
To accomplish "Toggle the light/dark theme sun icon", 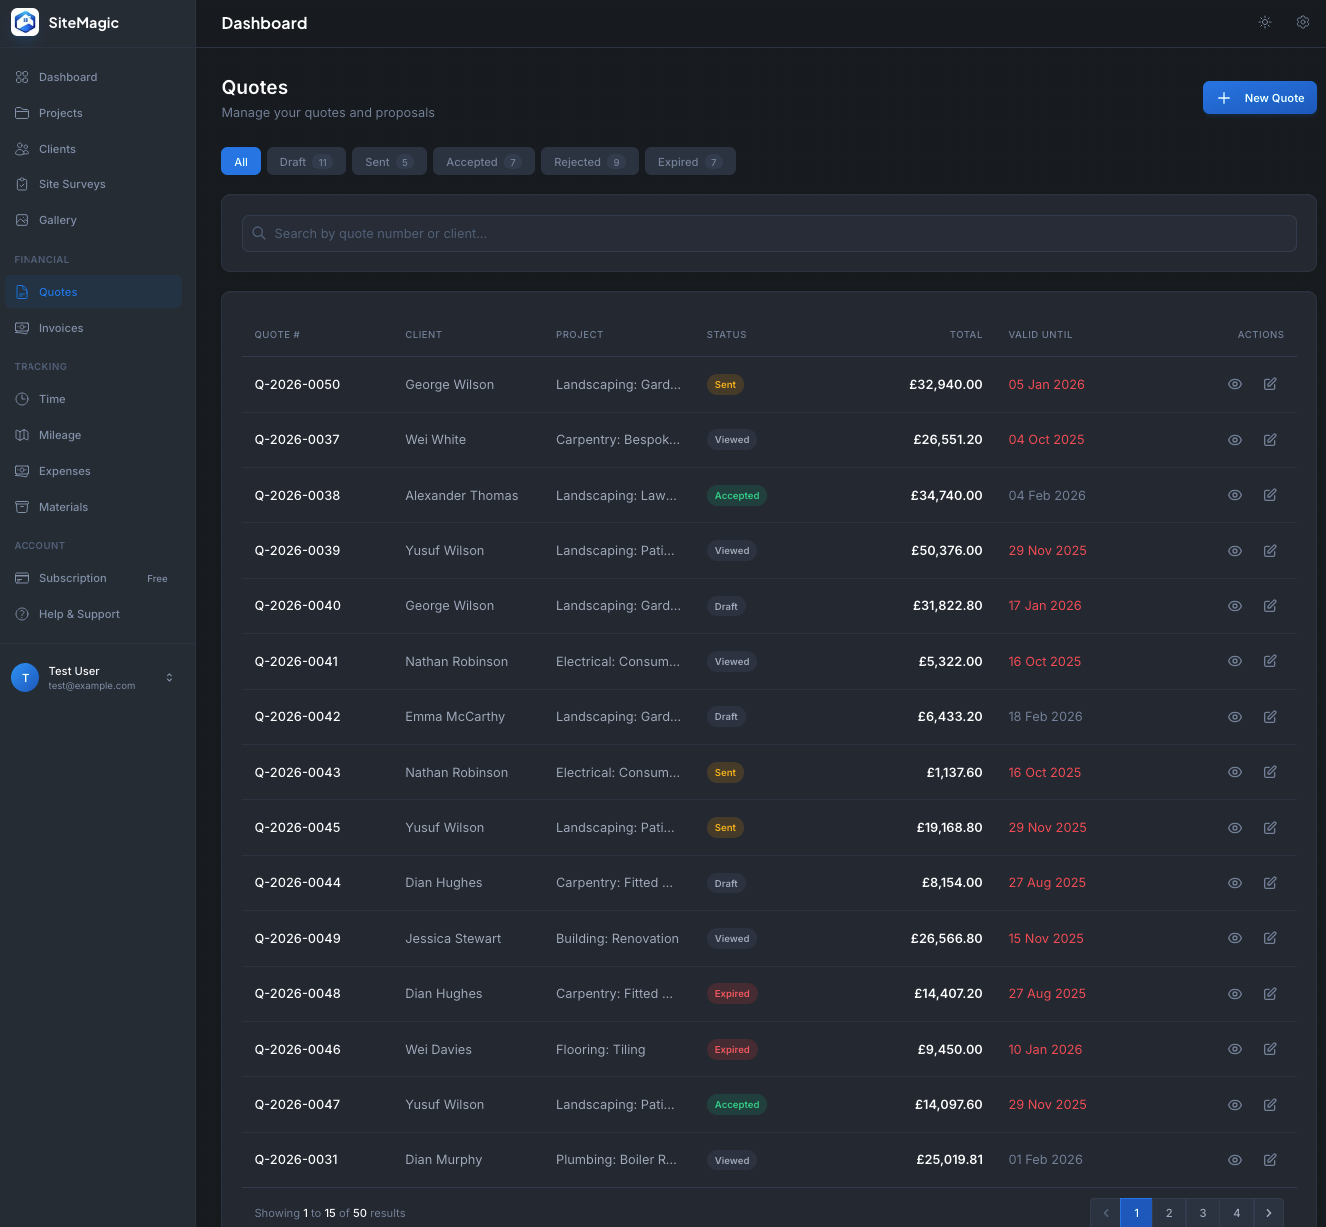I will click(1265, 22).
